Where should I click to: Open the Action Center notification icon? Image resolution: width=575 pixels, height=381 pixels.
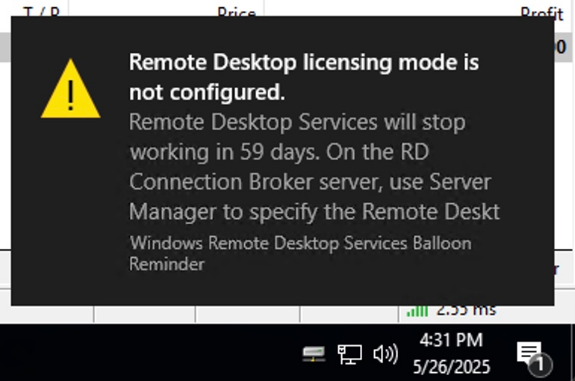tap(529, 353)
